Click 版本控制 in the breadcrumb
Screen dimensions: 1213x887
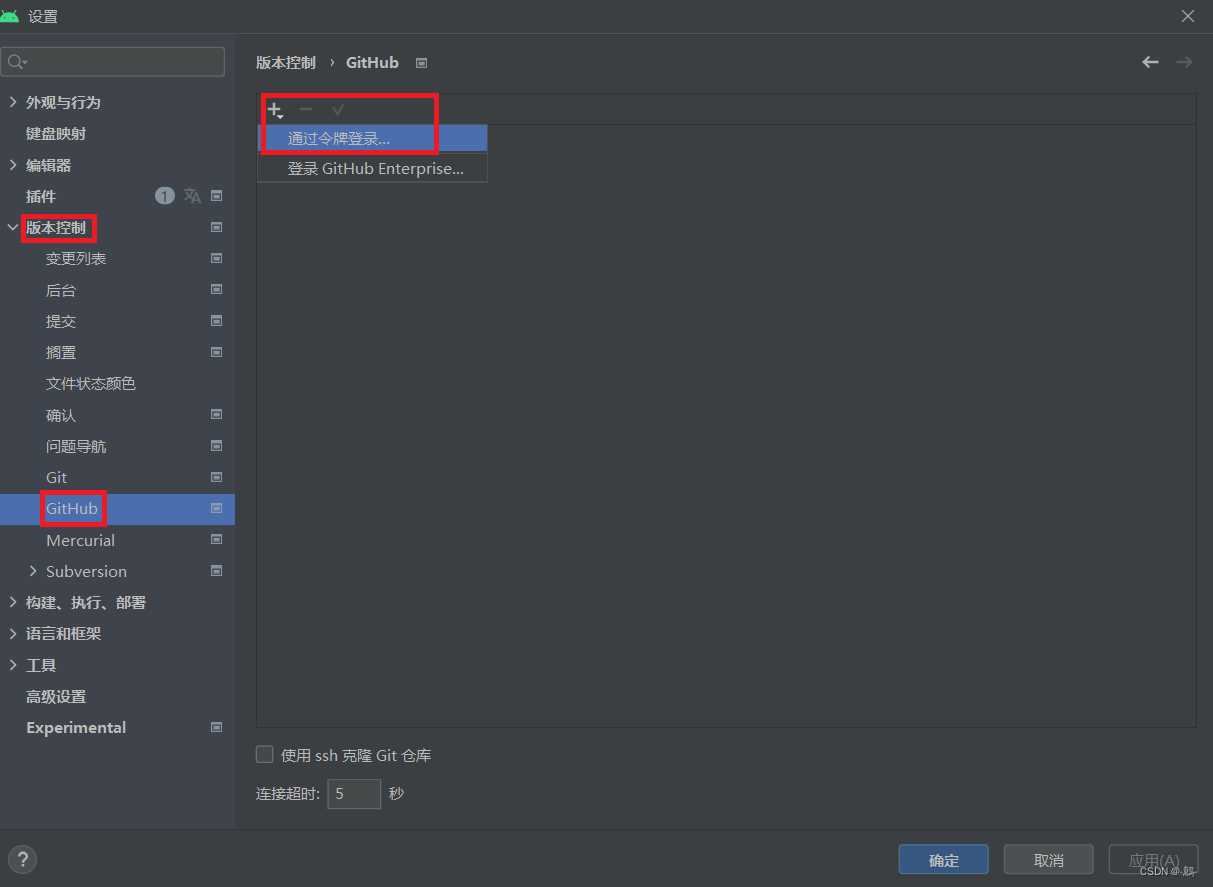pyautogui.click(x=286, y=62)
